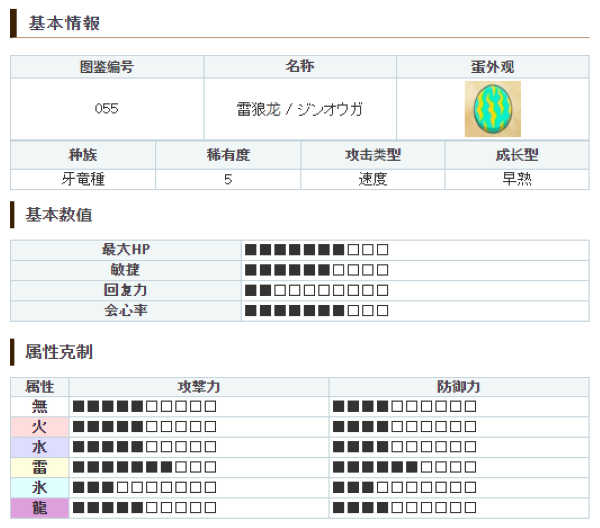Click the 攻击类型 header cell
Screen dimensions: 600x528
pos(373,155)
